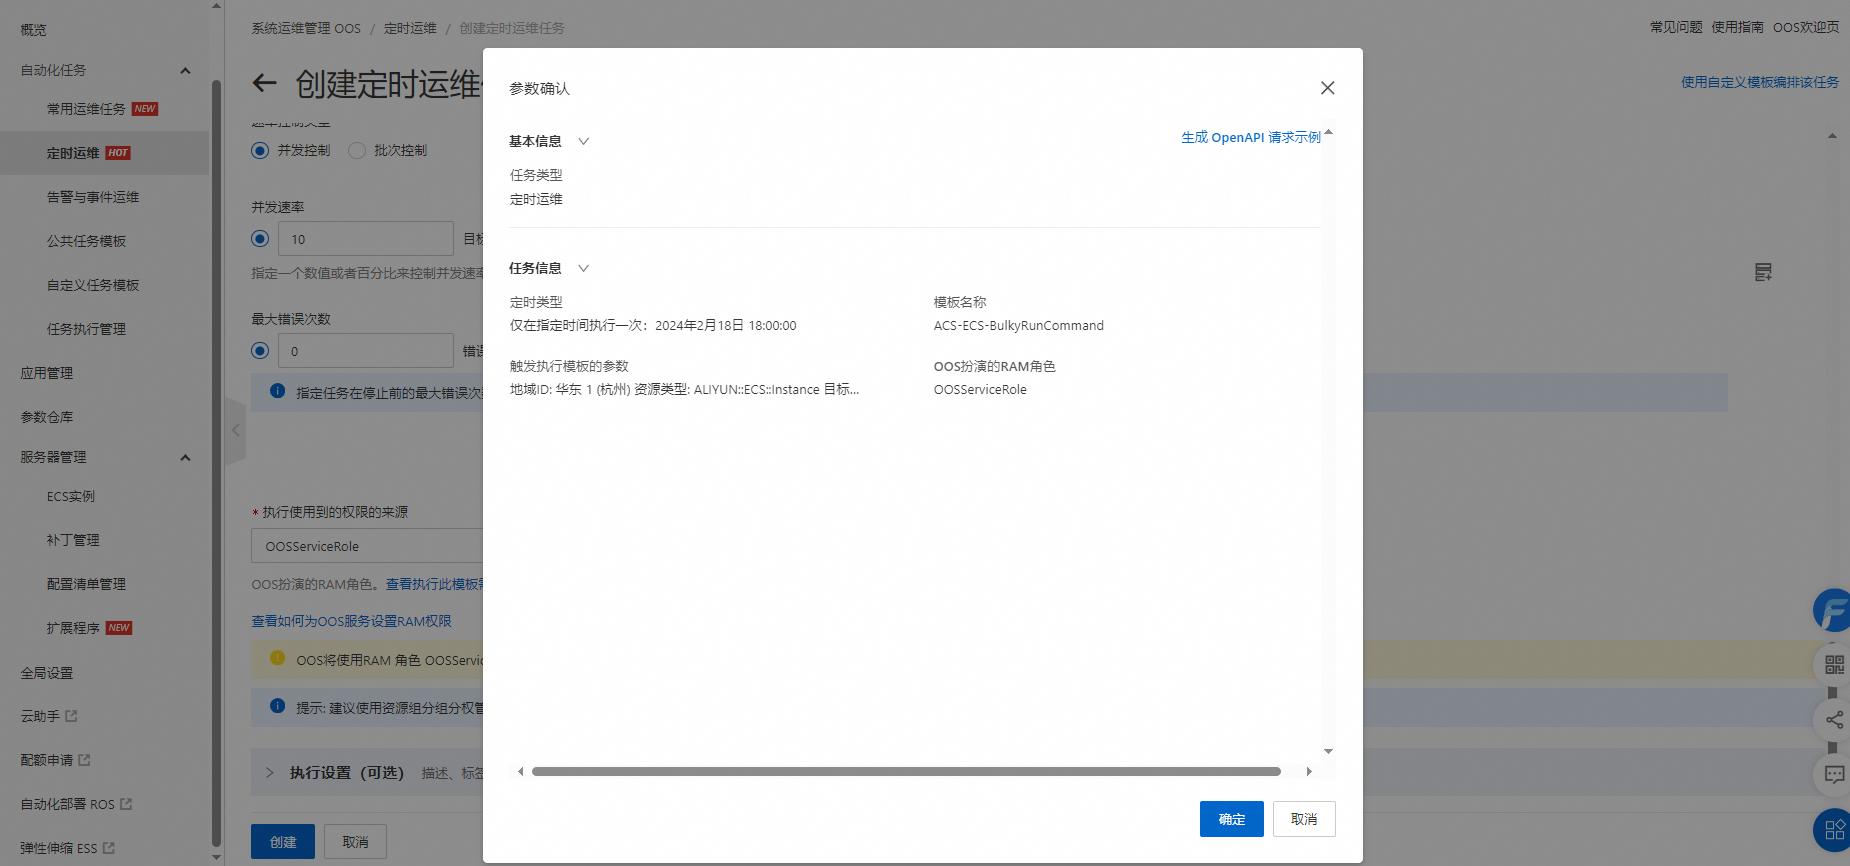Open 告警与事件运维 in the sidebar
1850x866 pixels.
click(93, 197)
